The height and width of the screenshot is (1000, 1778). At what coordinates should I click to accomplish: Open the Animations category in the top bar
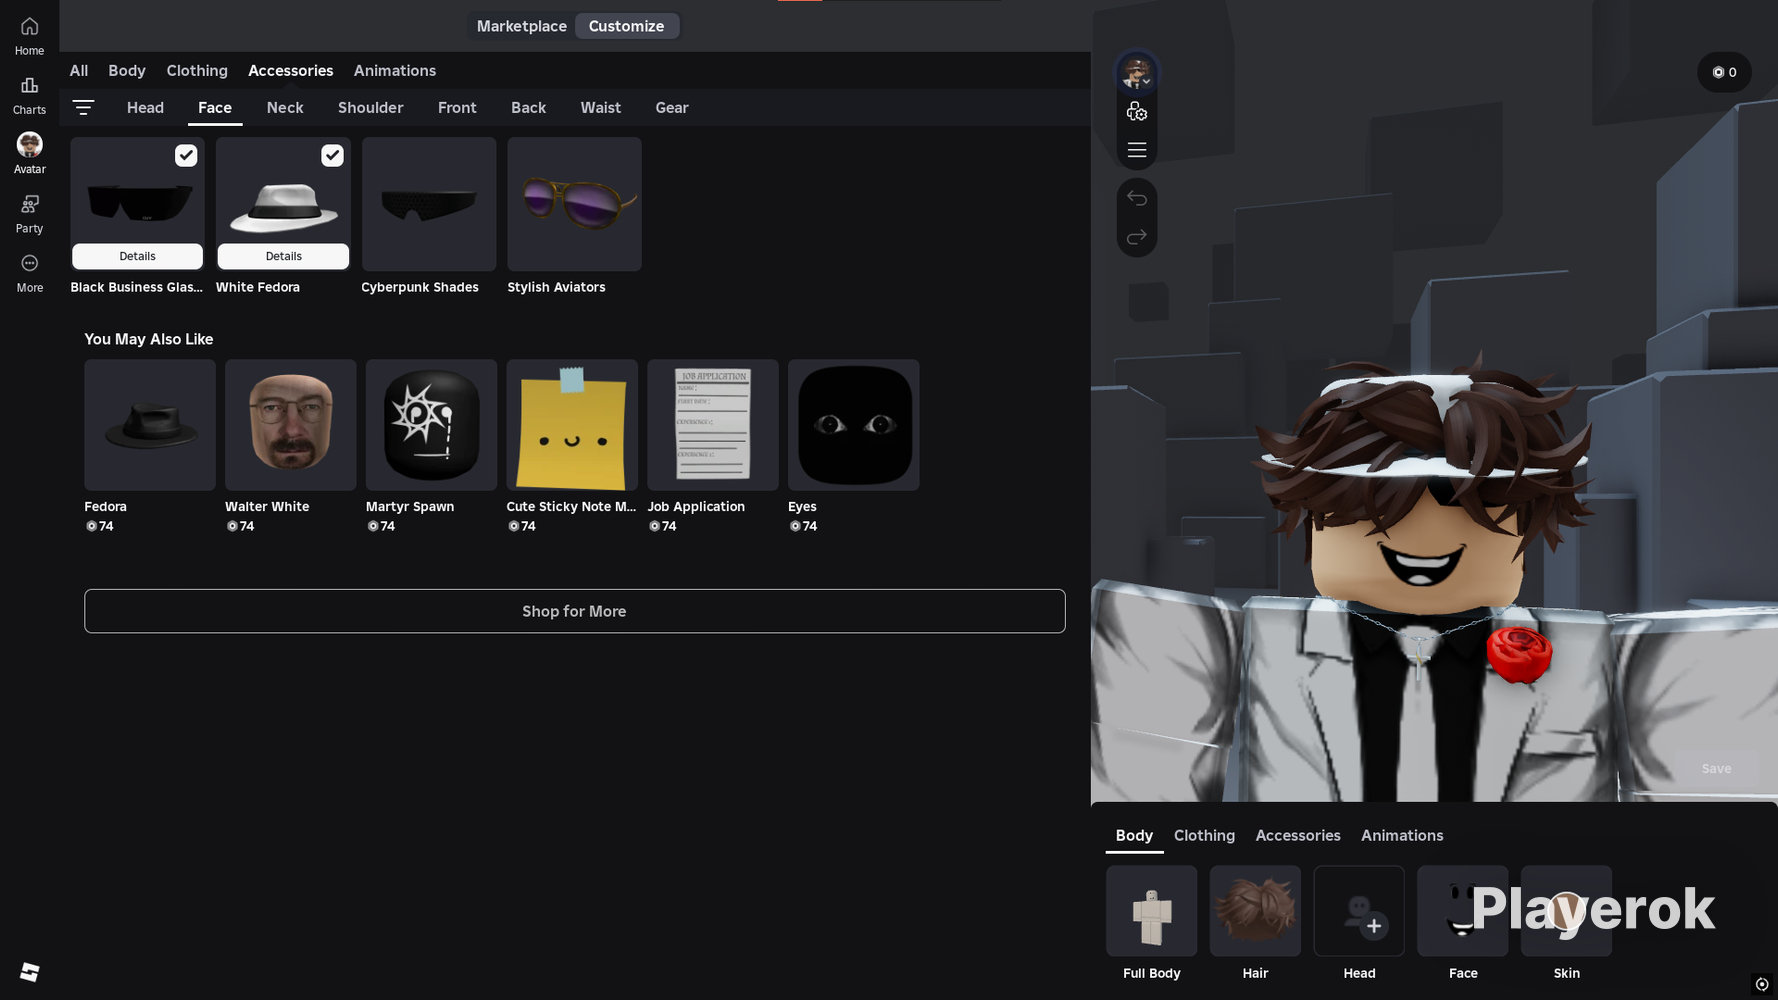[395, 71]
